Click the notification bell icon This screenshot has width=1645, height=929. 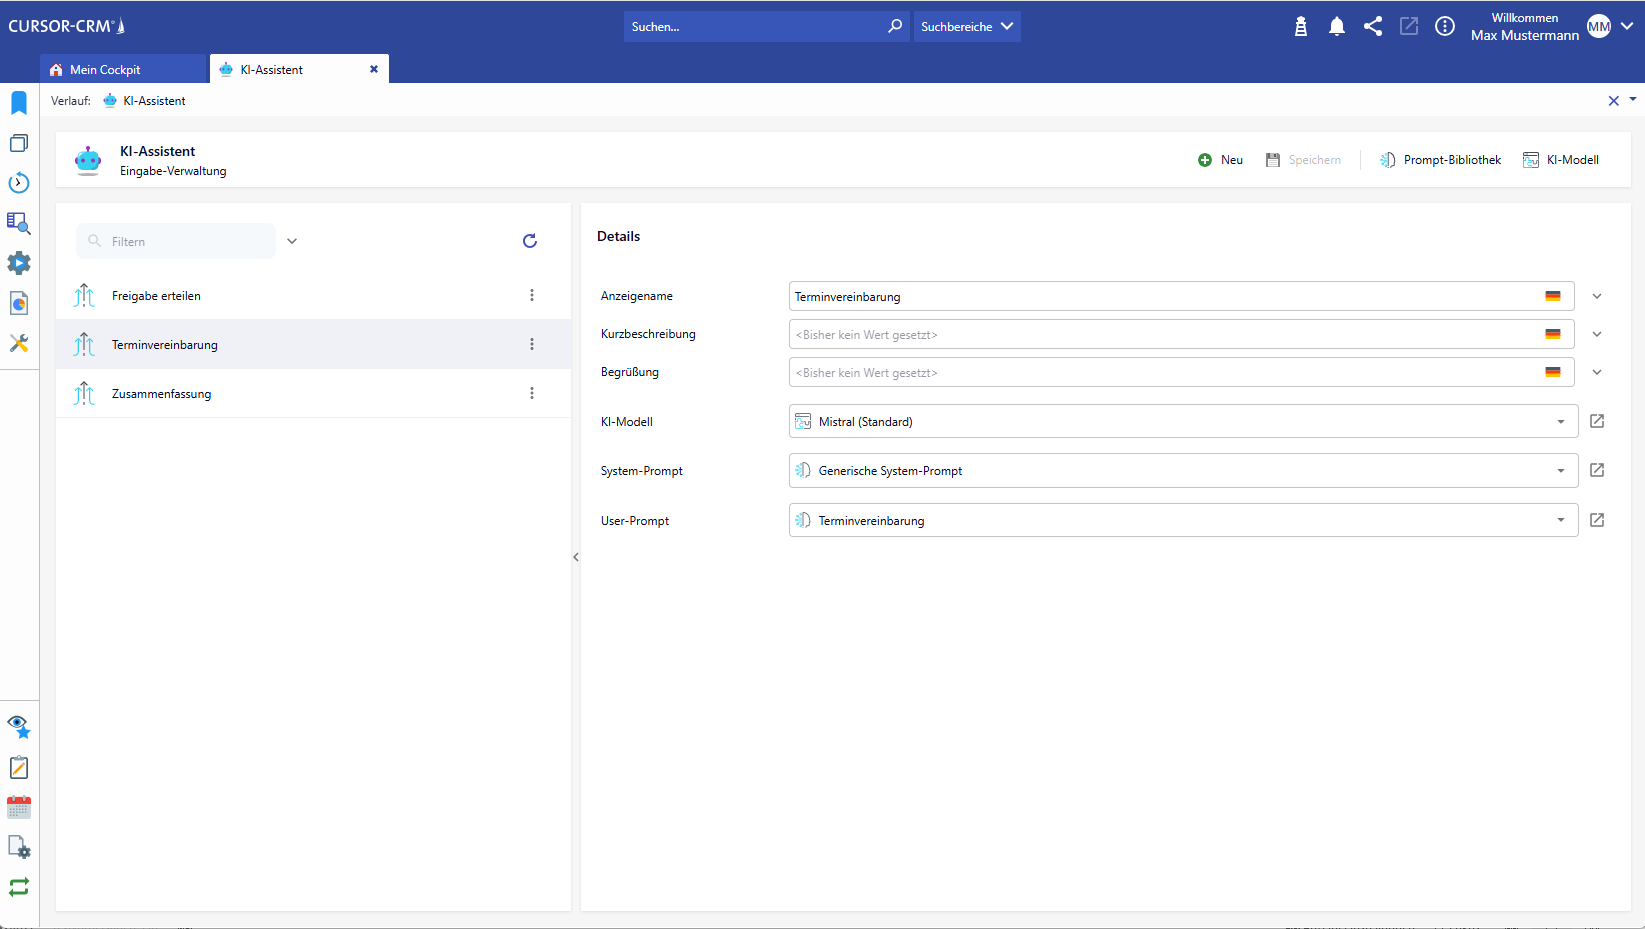pos(1336,27)
